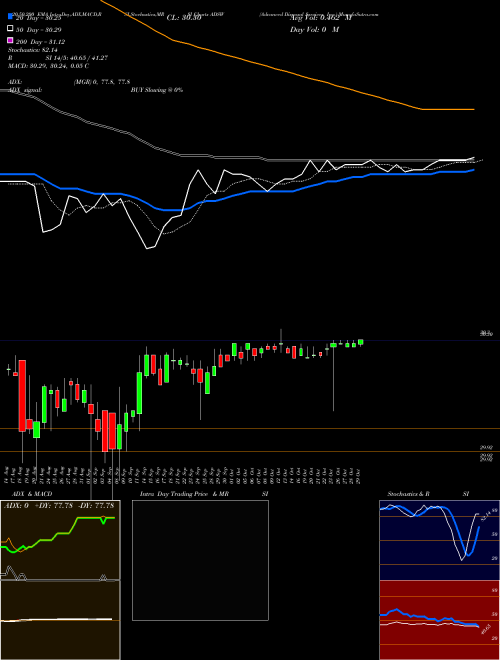Click the orange 200 day average line end
The height and width of the screenshot is (660, 500).
474,109
